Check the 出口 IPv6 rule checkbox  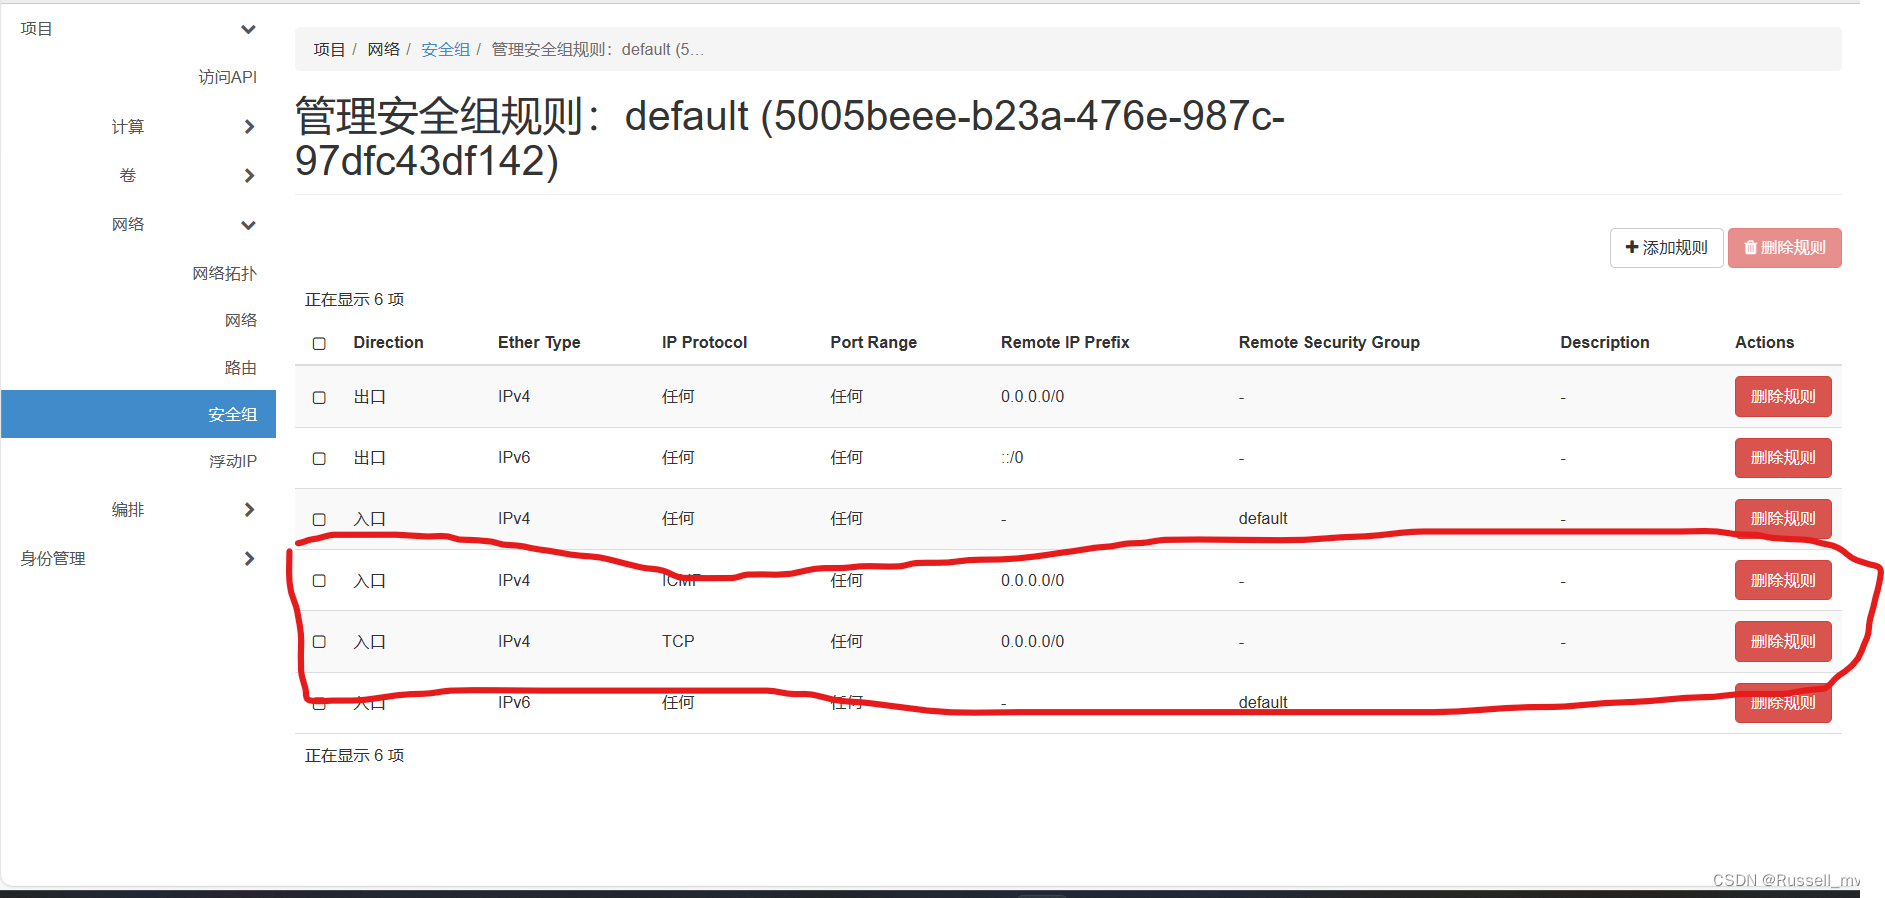(x=319, y=458)
